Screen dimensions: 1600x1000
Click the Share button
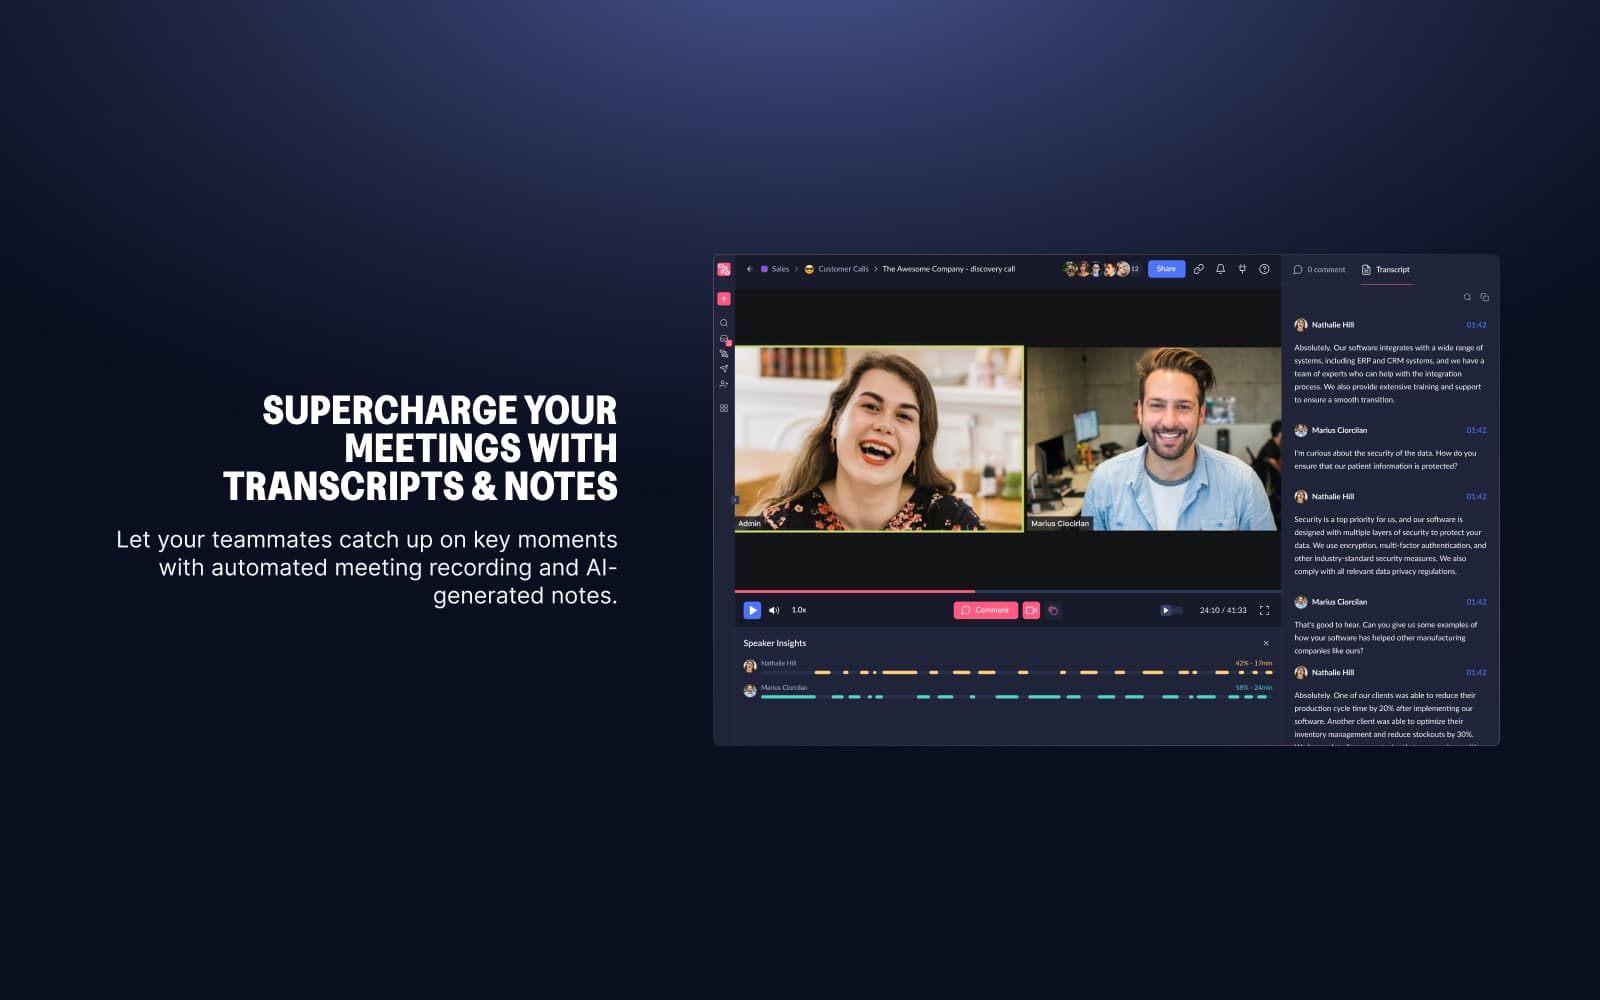coord(1166,269)
